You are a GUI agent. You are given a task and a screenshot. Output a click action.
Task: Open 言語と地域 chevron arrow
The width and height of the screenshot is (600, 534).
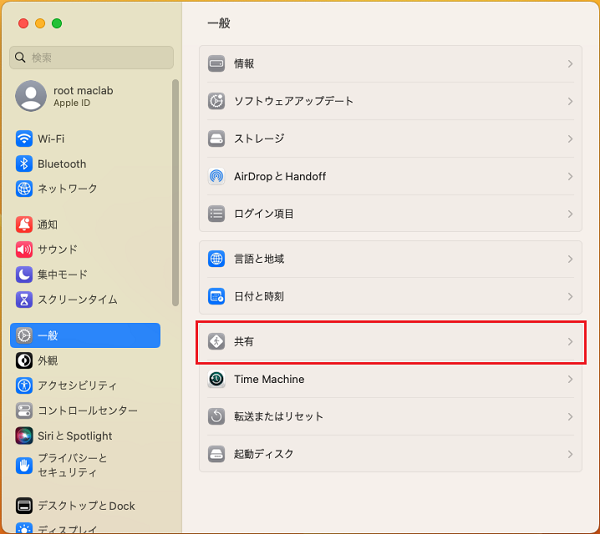coord(570,259)
